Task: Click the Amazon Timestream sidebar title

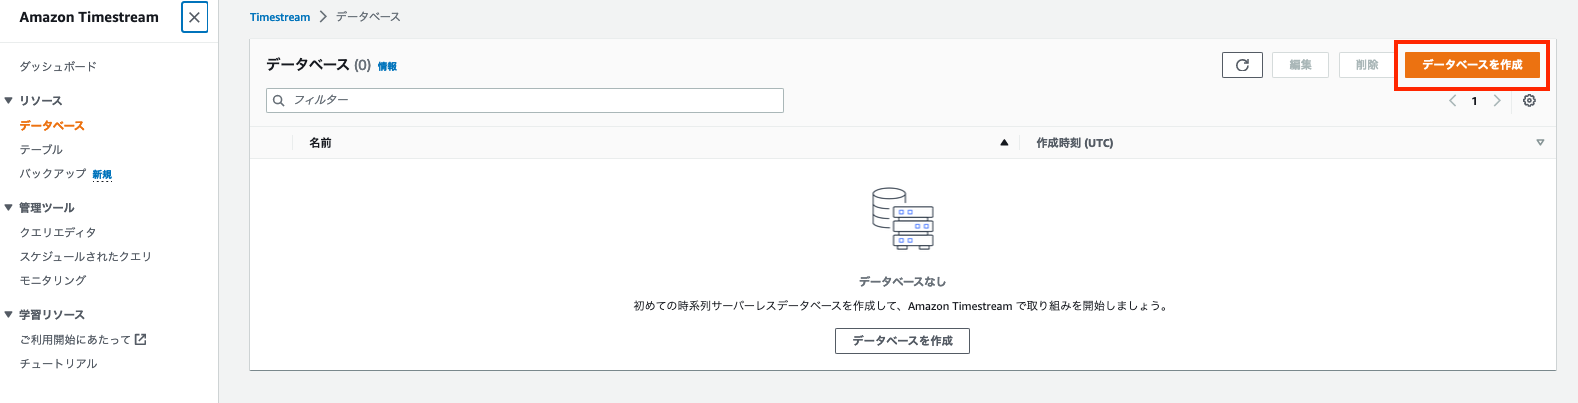Action: tap(89, 17)
